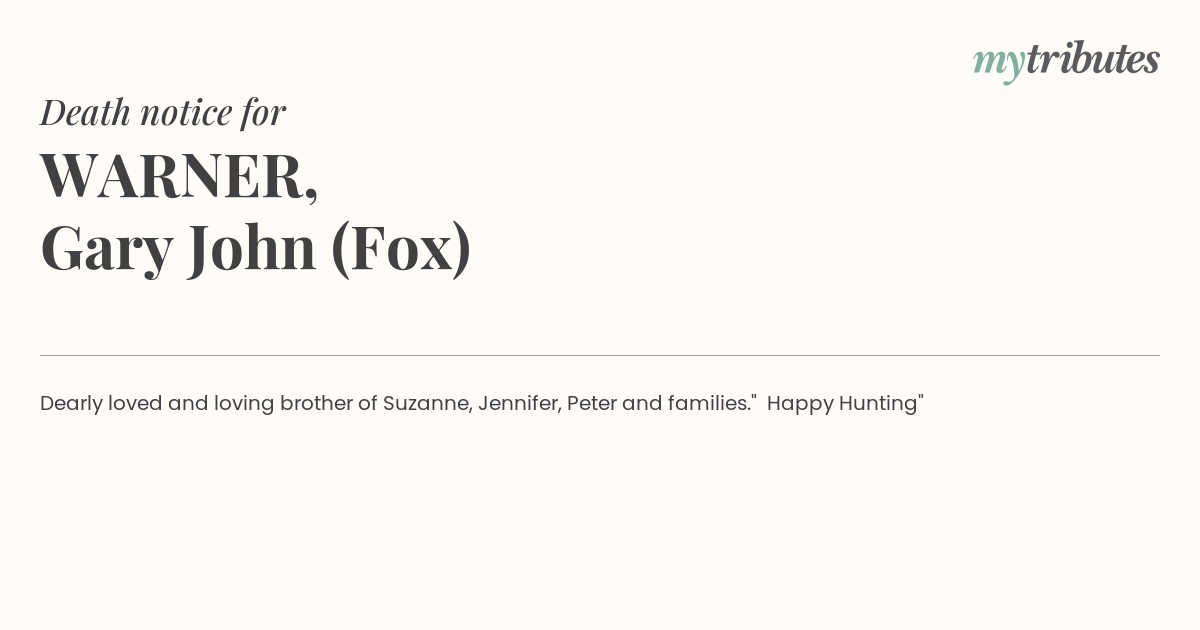
Task: Click the word "families" in the notice
Action: [x=709, y=403]
